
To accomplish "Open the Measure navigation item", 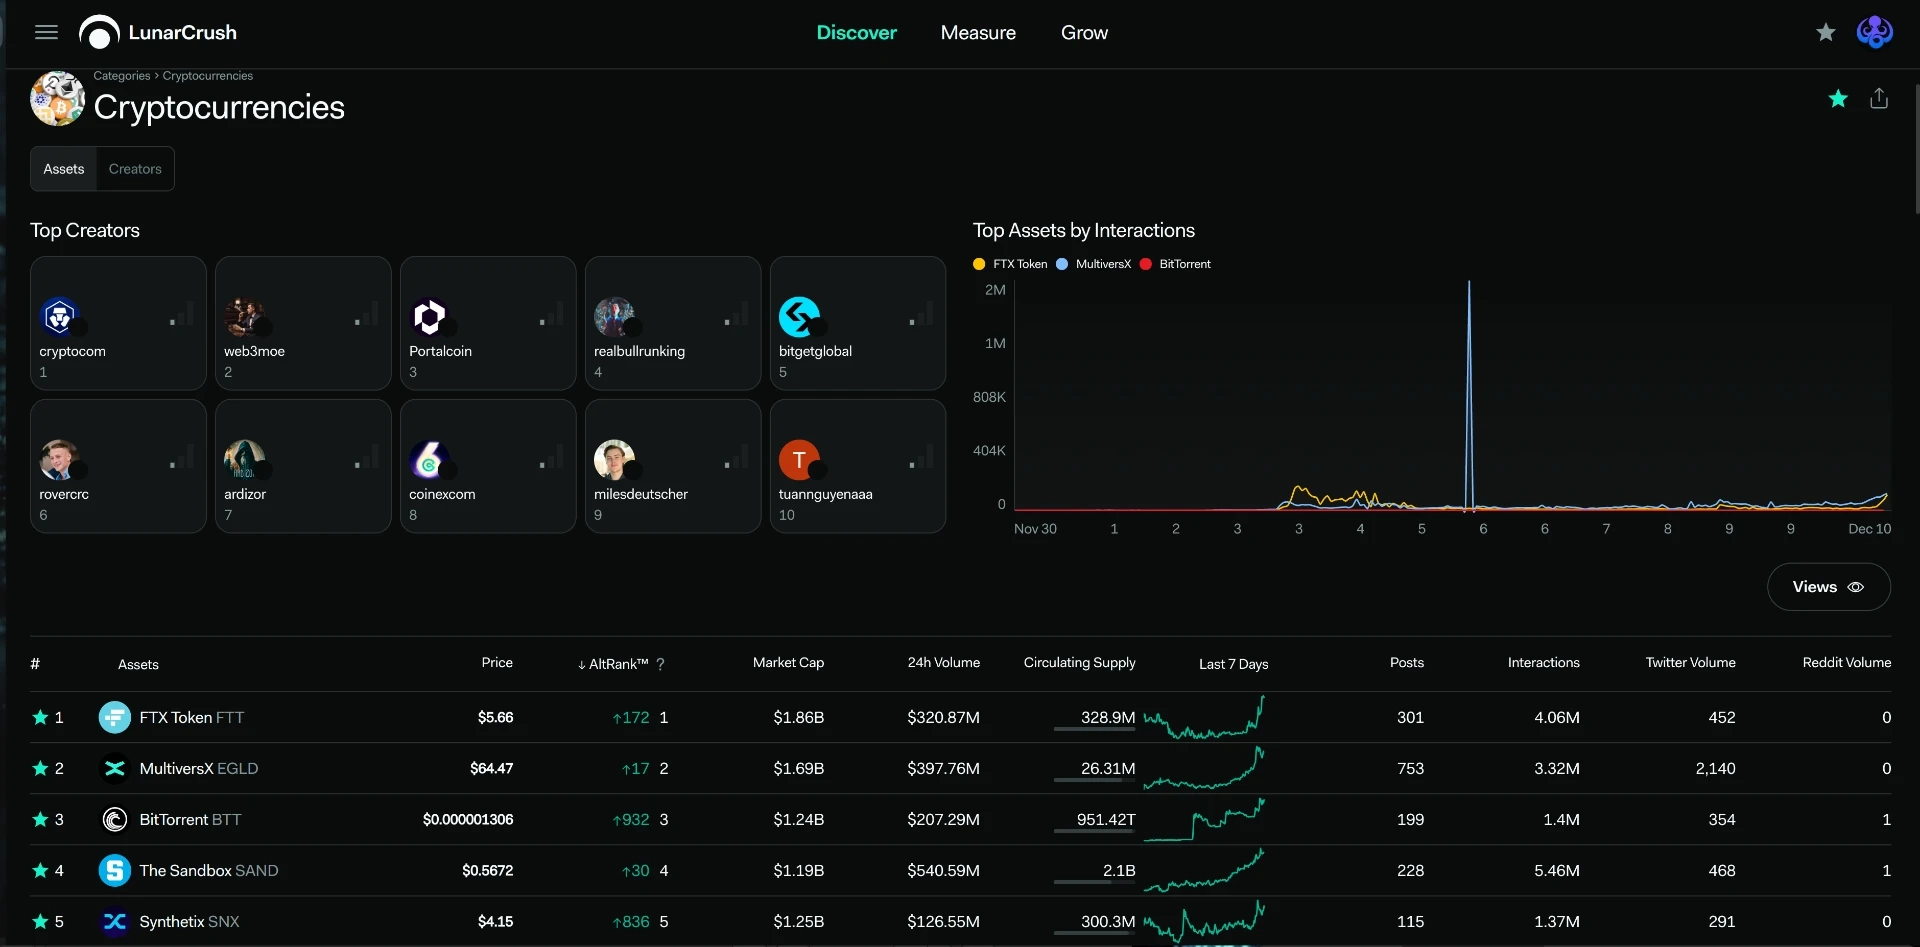I will 978,32.
